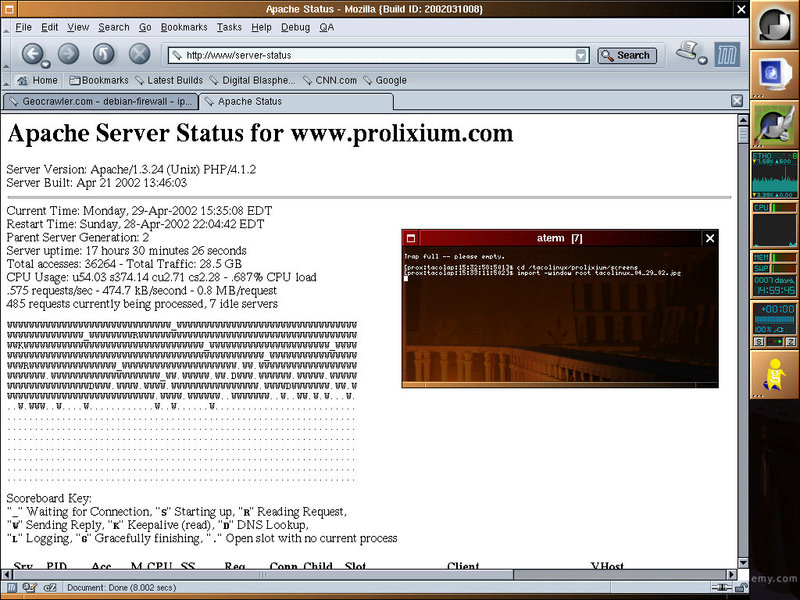The width and height of the screenshot is (800, 600).
Task: Click the vertical scrollbar up arrow
Action: pyautogui.click(x=743, y=120)
